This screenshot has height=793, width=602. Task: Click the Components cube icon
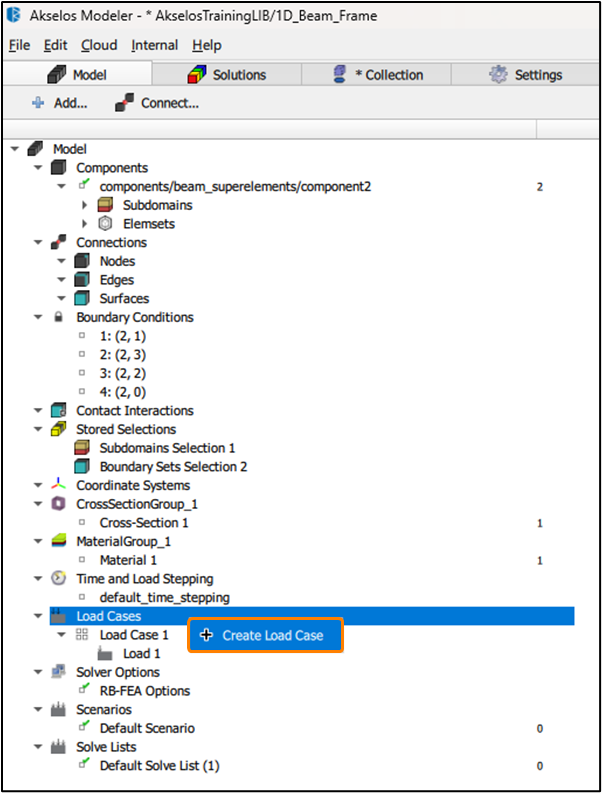tap(59, 167)
